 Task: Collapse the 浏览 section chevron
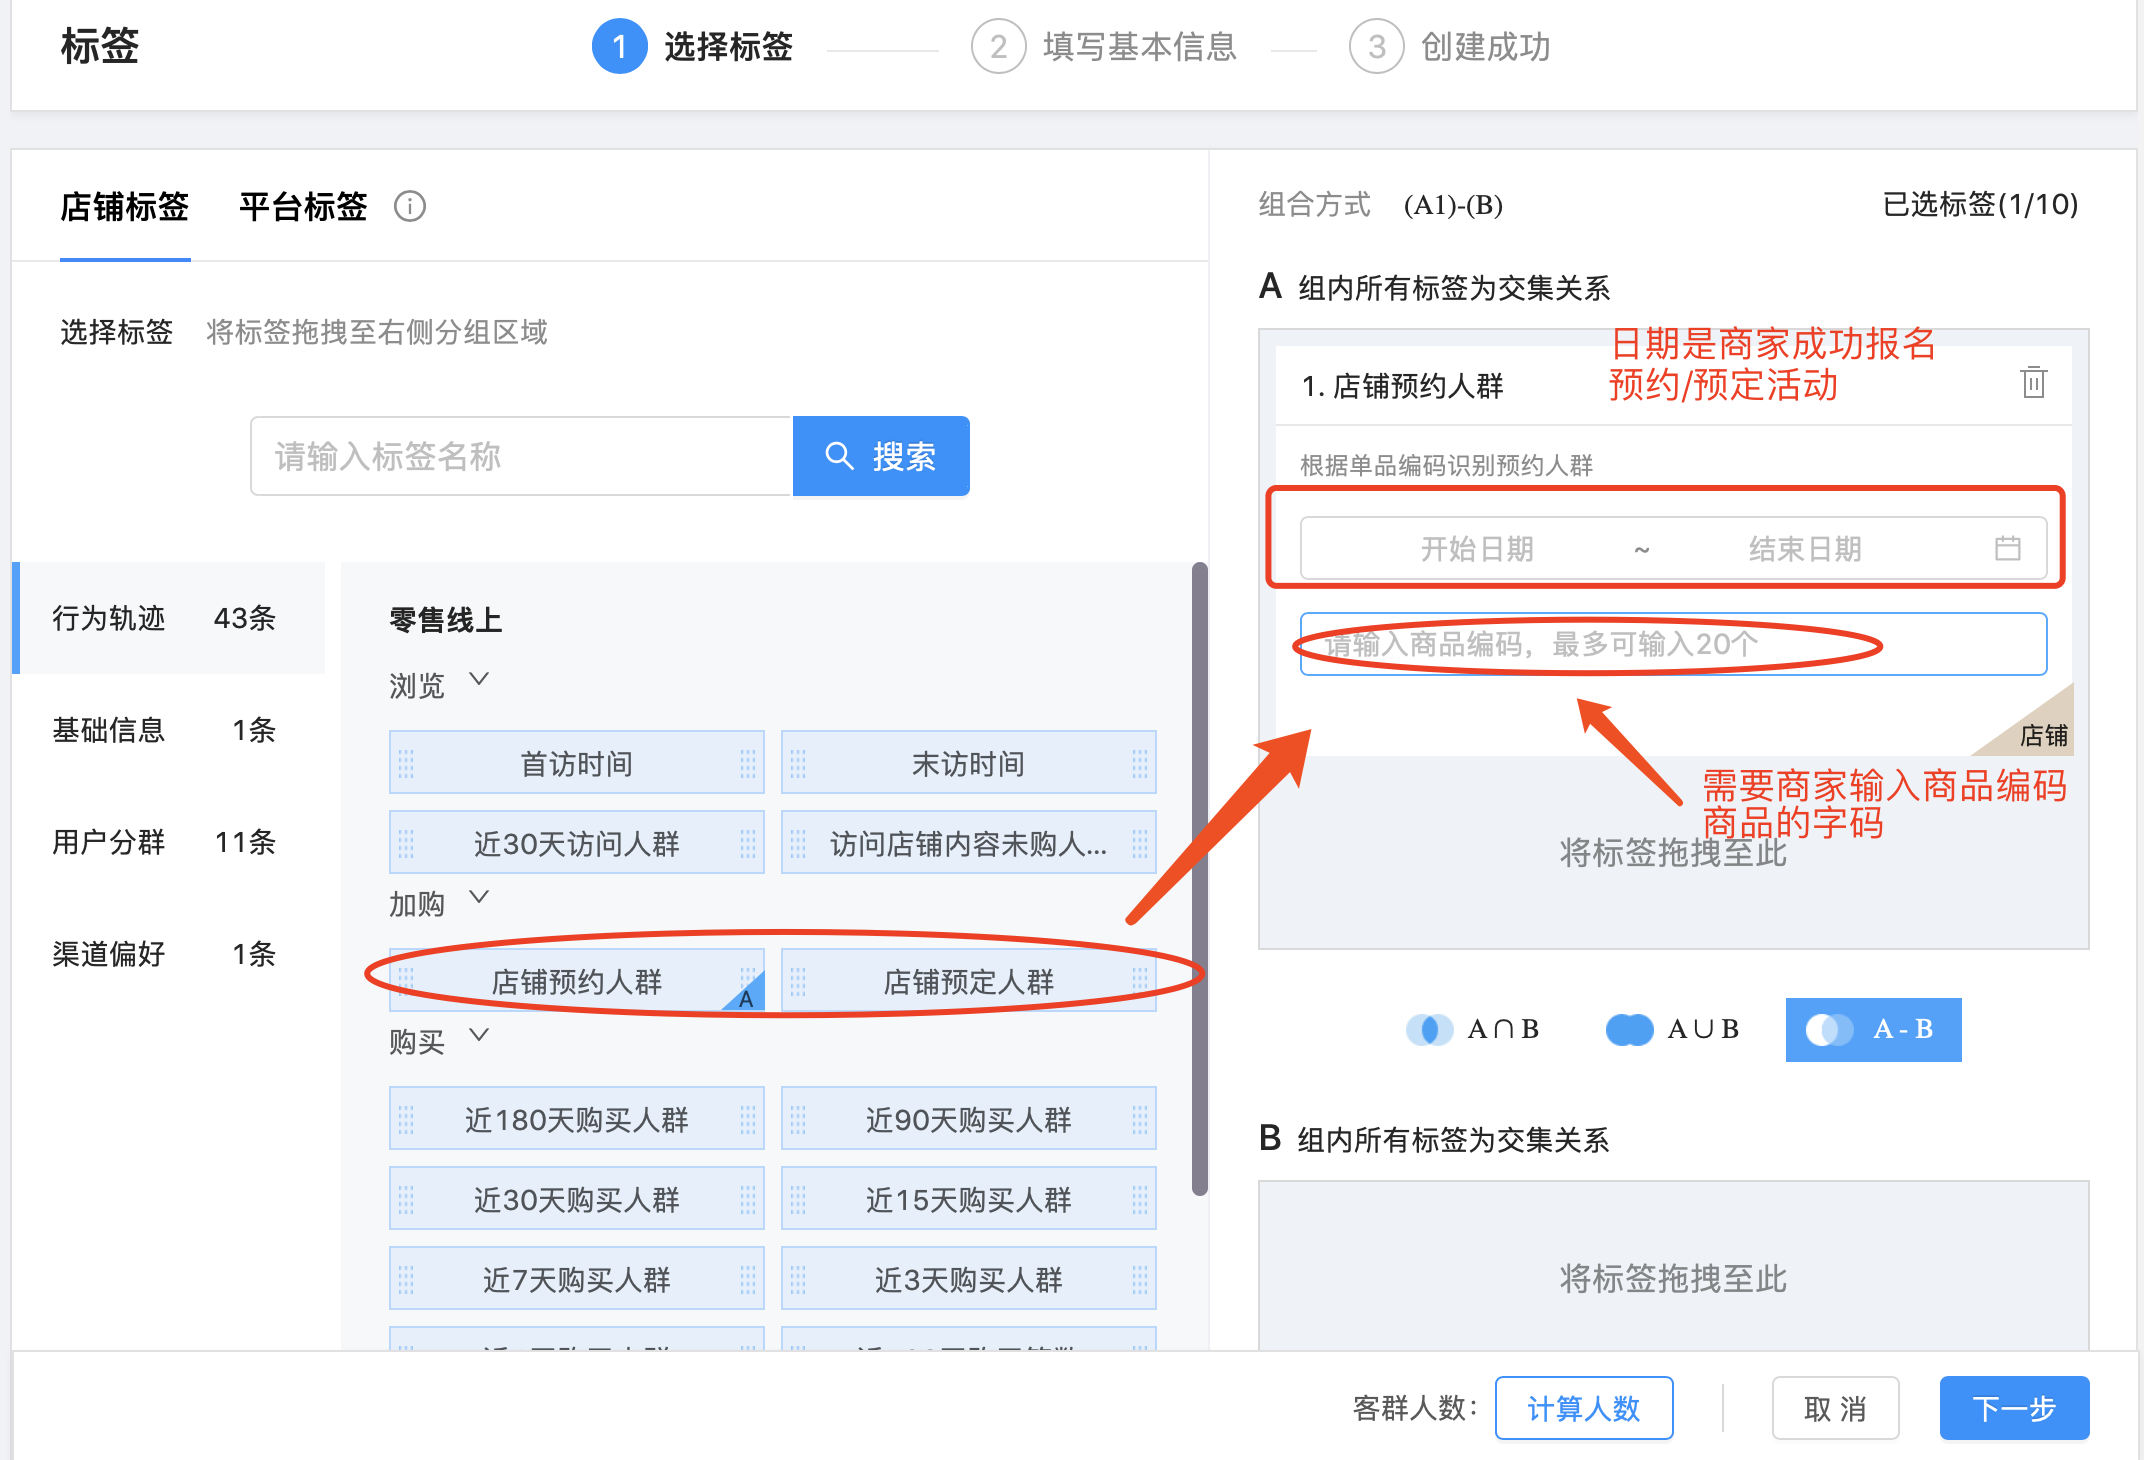click(479, 679)
